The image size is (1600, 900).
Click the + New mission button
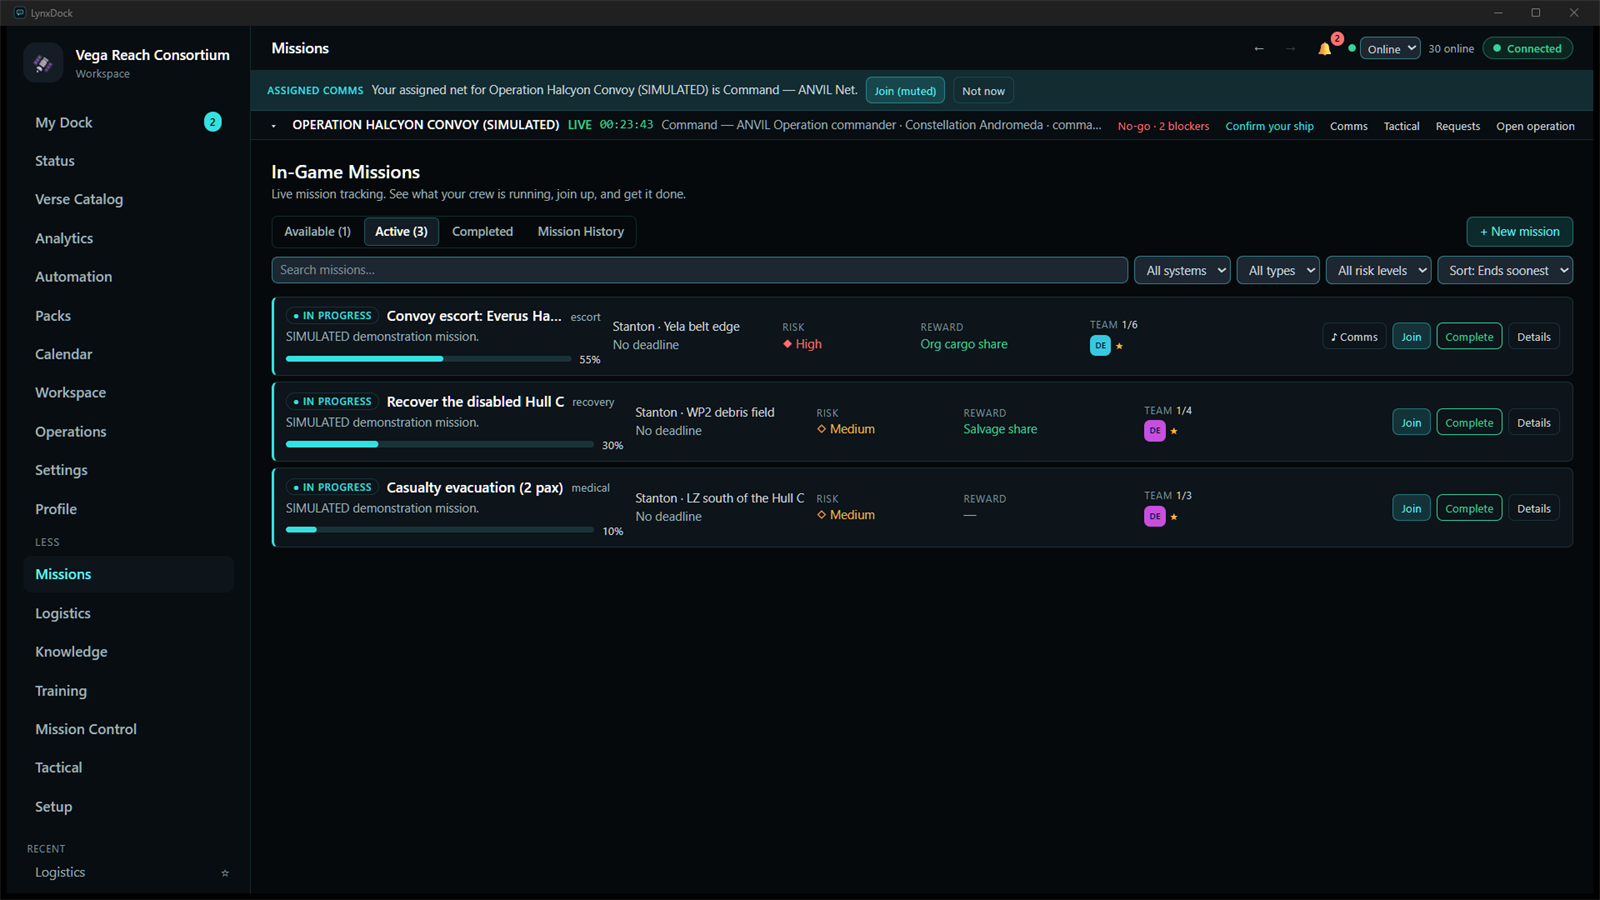tap(1519, 232)
